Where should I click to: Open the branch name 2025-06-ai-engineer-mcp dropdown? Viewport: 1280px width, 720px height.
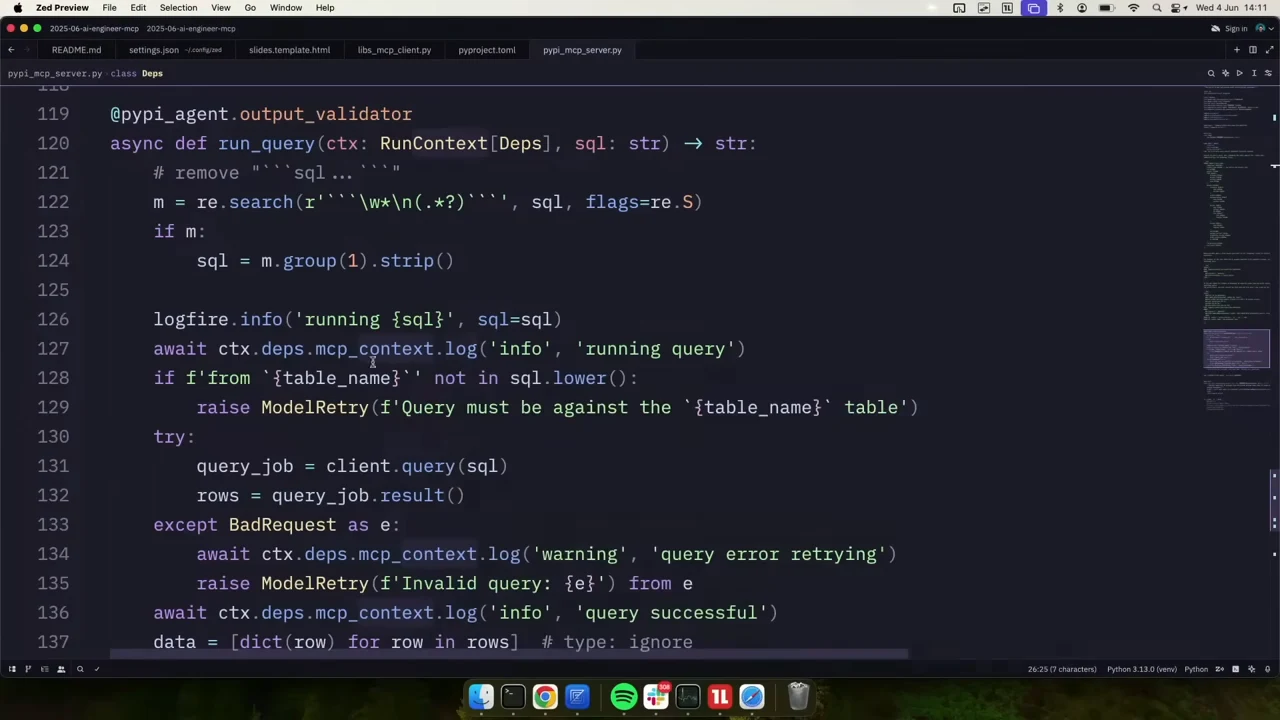191,28
